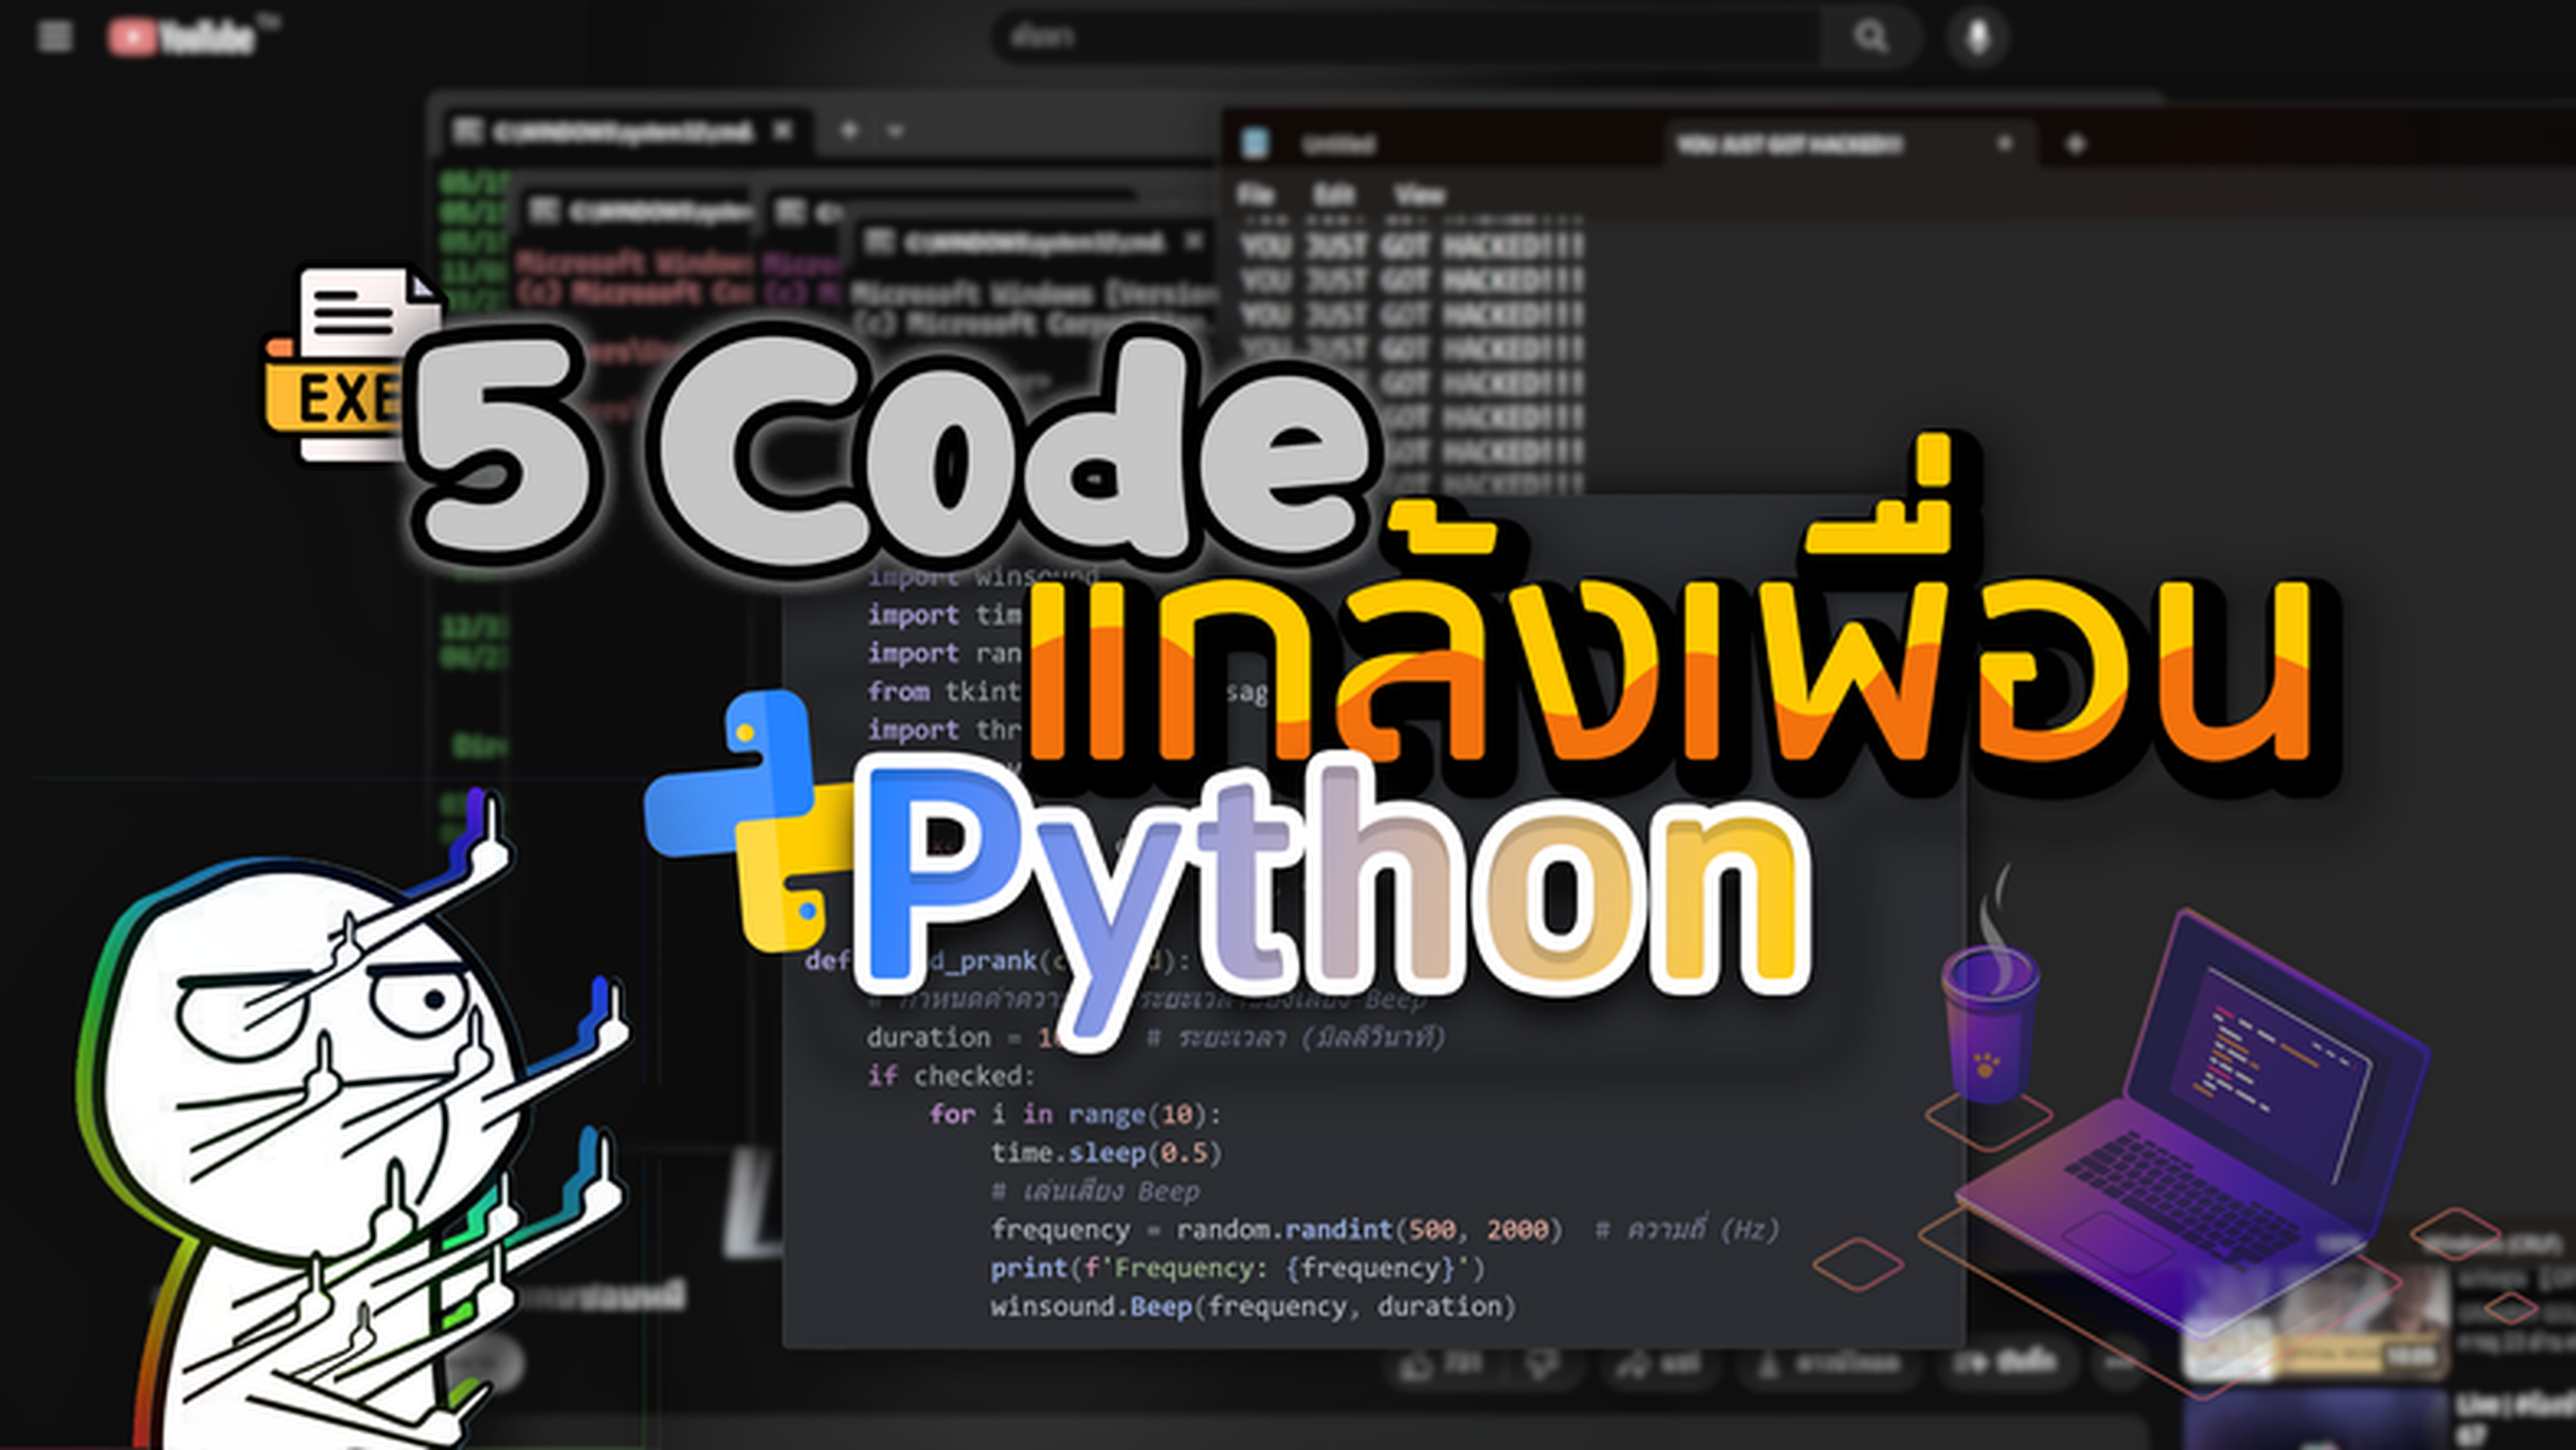Dislike the video with thumbs-down button
Screen dimensions: 2576x1450
pyautogui.click(x=1542, y=1363)
